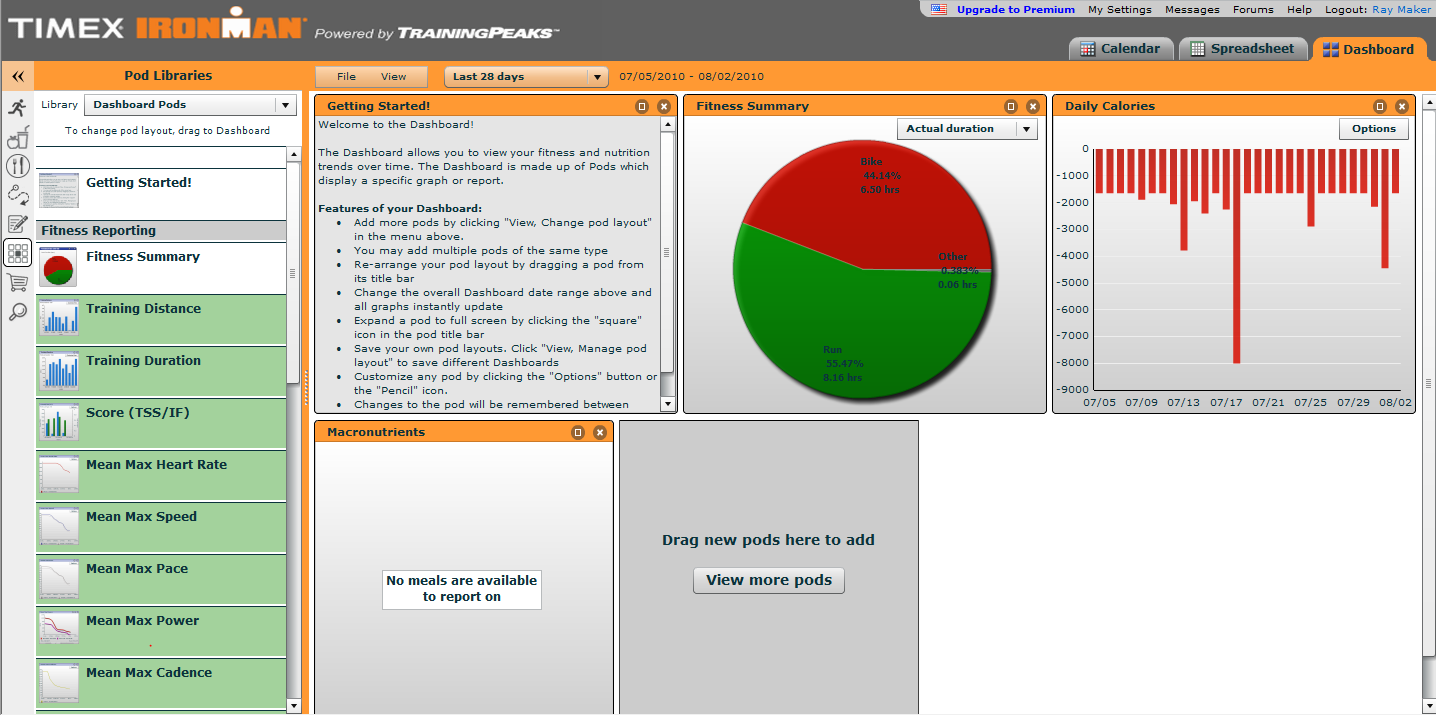Viewport: 1436px width, 716px height.
Task: Open the View menu
Action: [393, 76]
